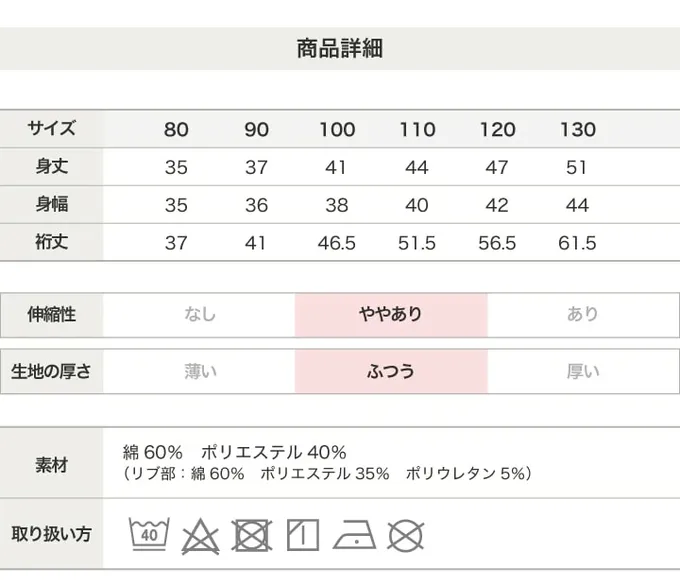Click the 取り扱い方 care instructions label
Screen dimensions: 680x586
click(x=51, y=534)
